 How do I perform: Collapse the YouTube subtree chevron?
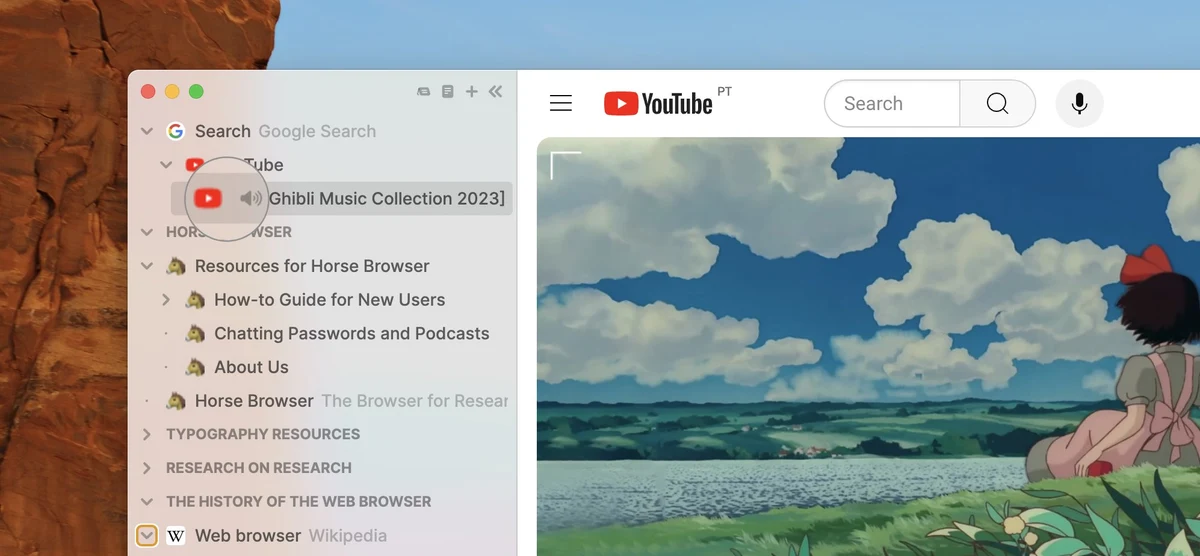167,165
